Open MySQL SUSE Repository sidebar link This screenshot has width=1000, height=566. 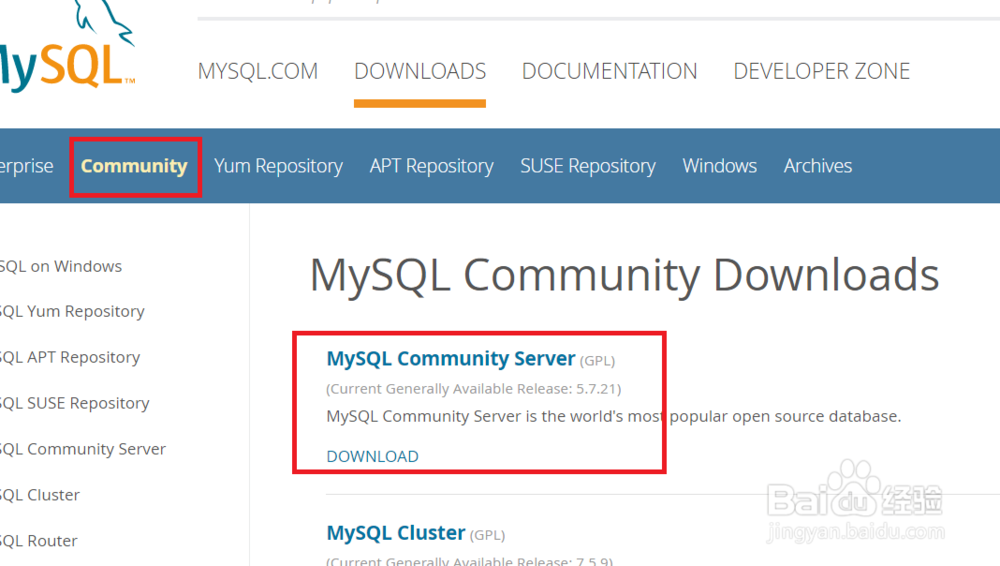pos(75,403)
